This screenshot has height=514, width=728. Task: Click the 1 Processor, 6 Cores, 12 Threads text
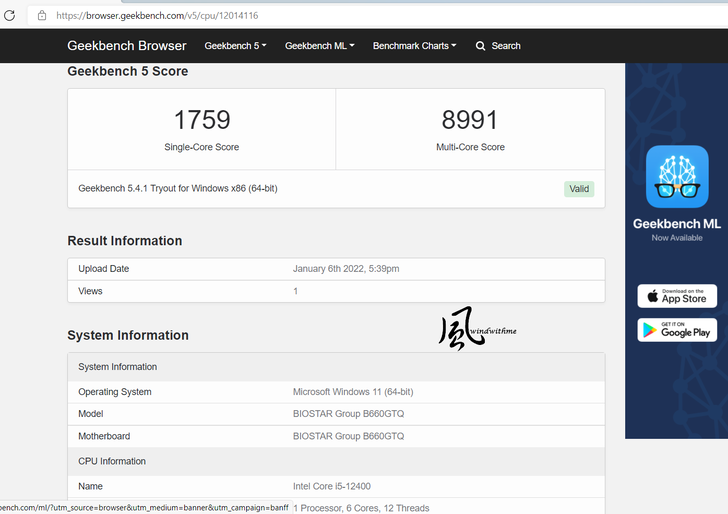click(361, 507)
